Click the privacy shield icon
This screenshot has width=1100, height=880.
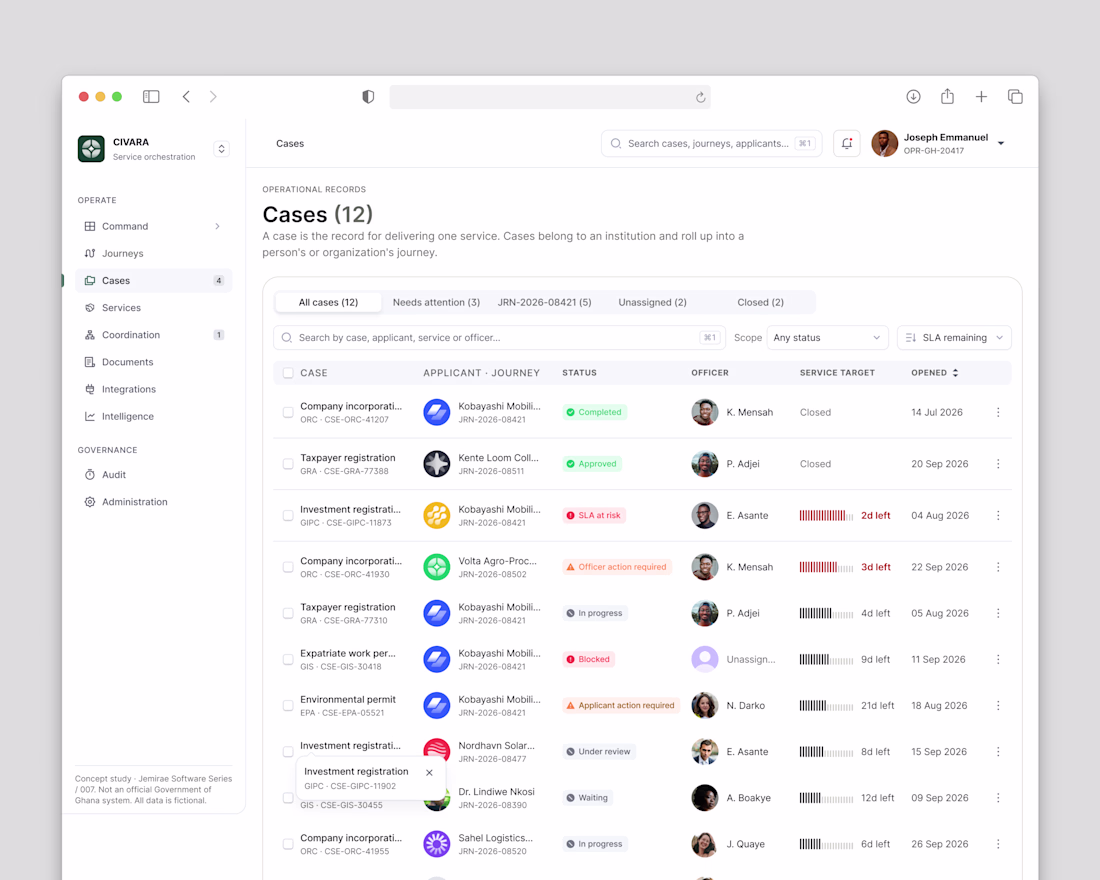pos(368,97)
